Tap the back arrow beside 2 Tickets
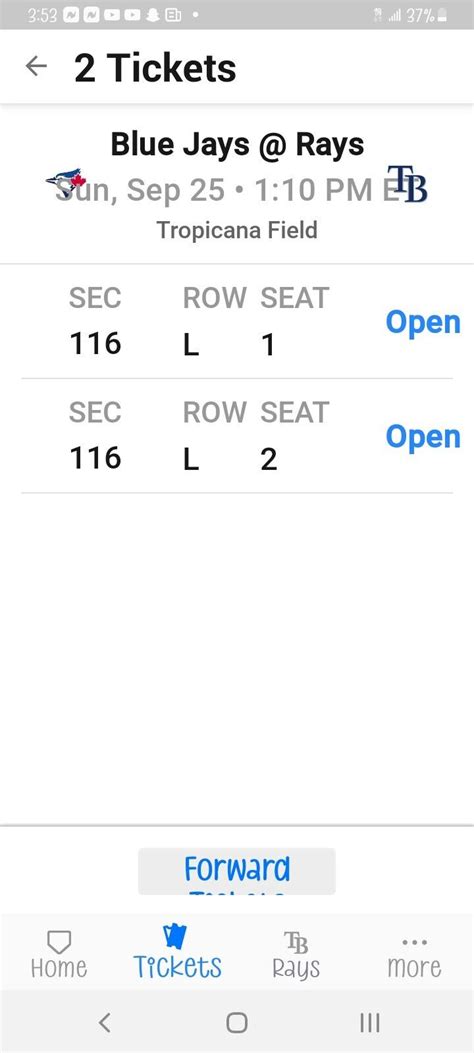474x1053 pixels. tap(36, 66)
